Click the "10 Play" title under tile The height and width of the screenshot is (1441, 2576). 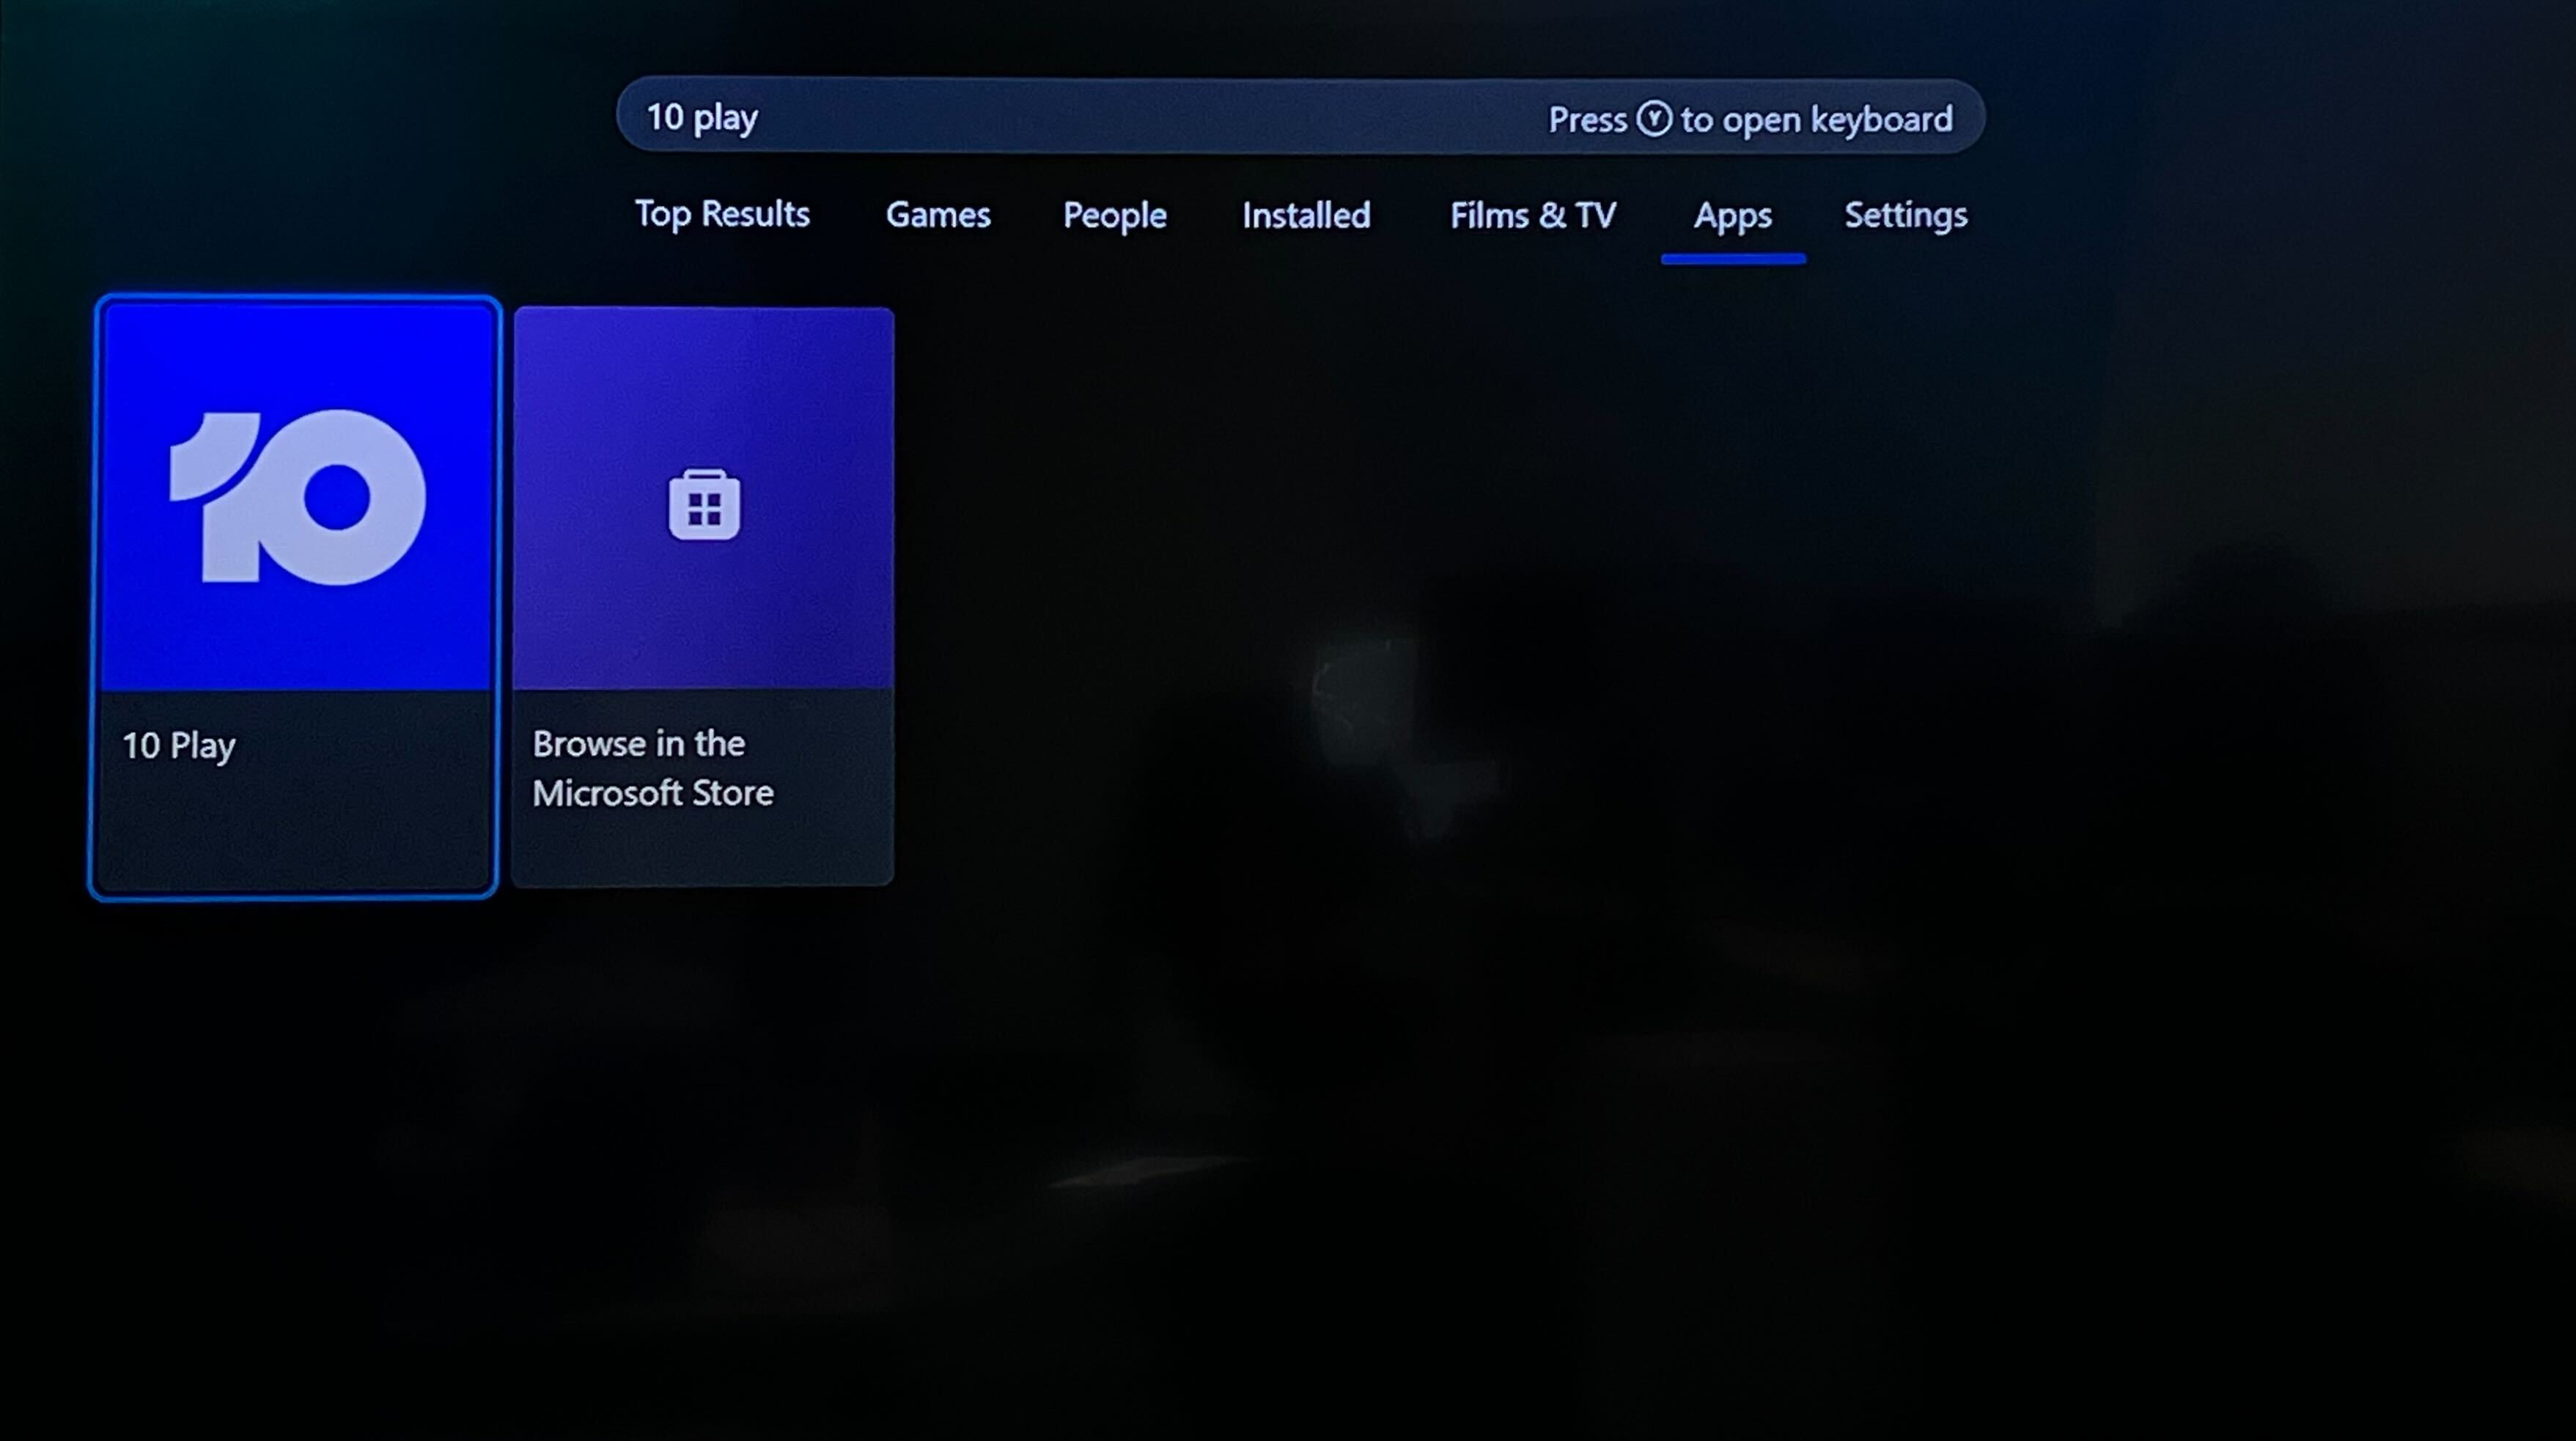pos(179,745)
